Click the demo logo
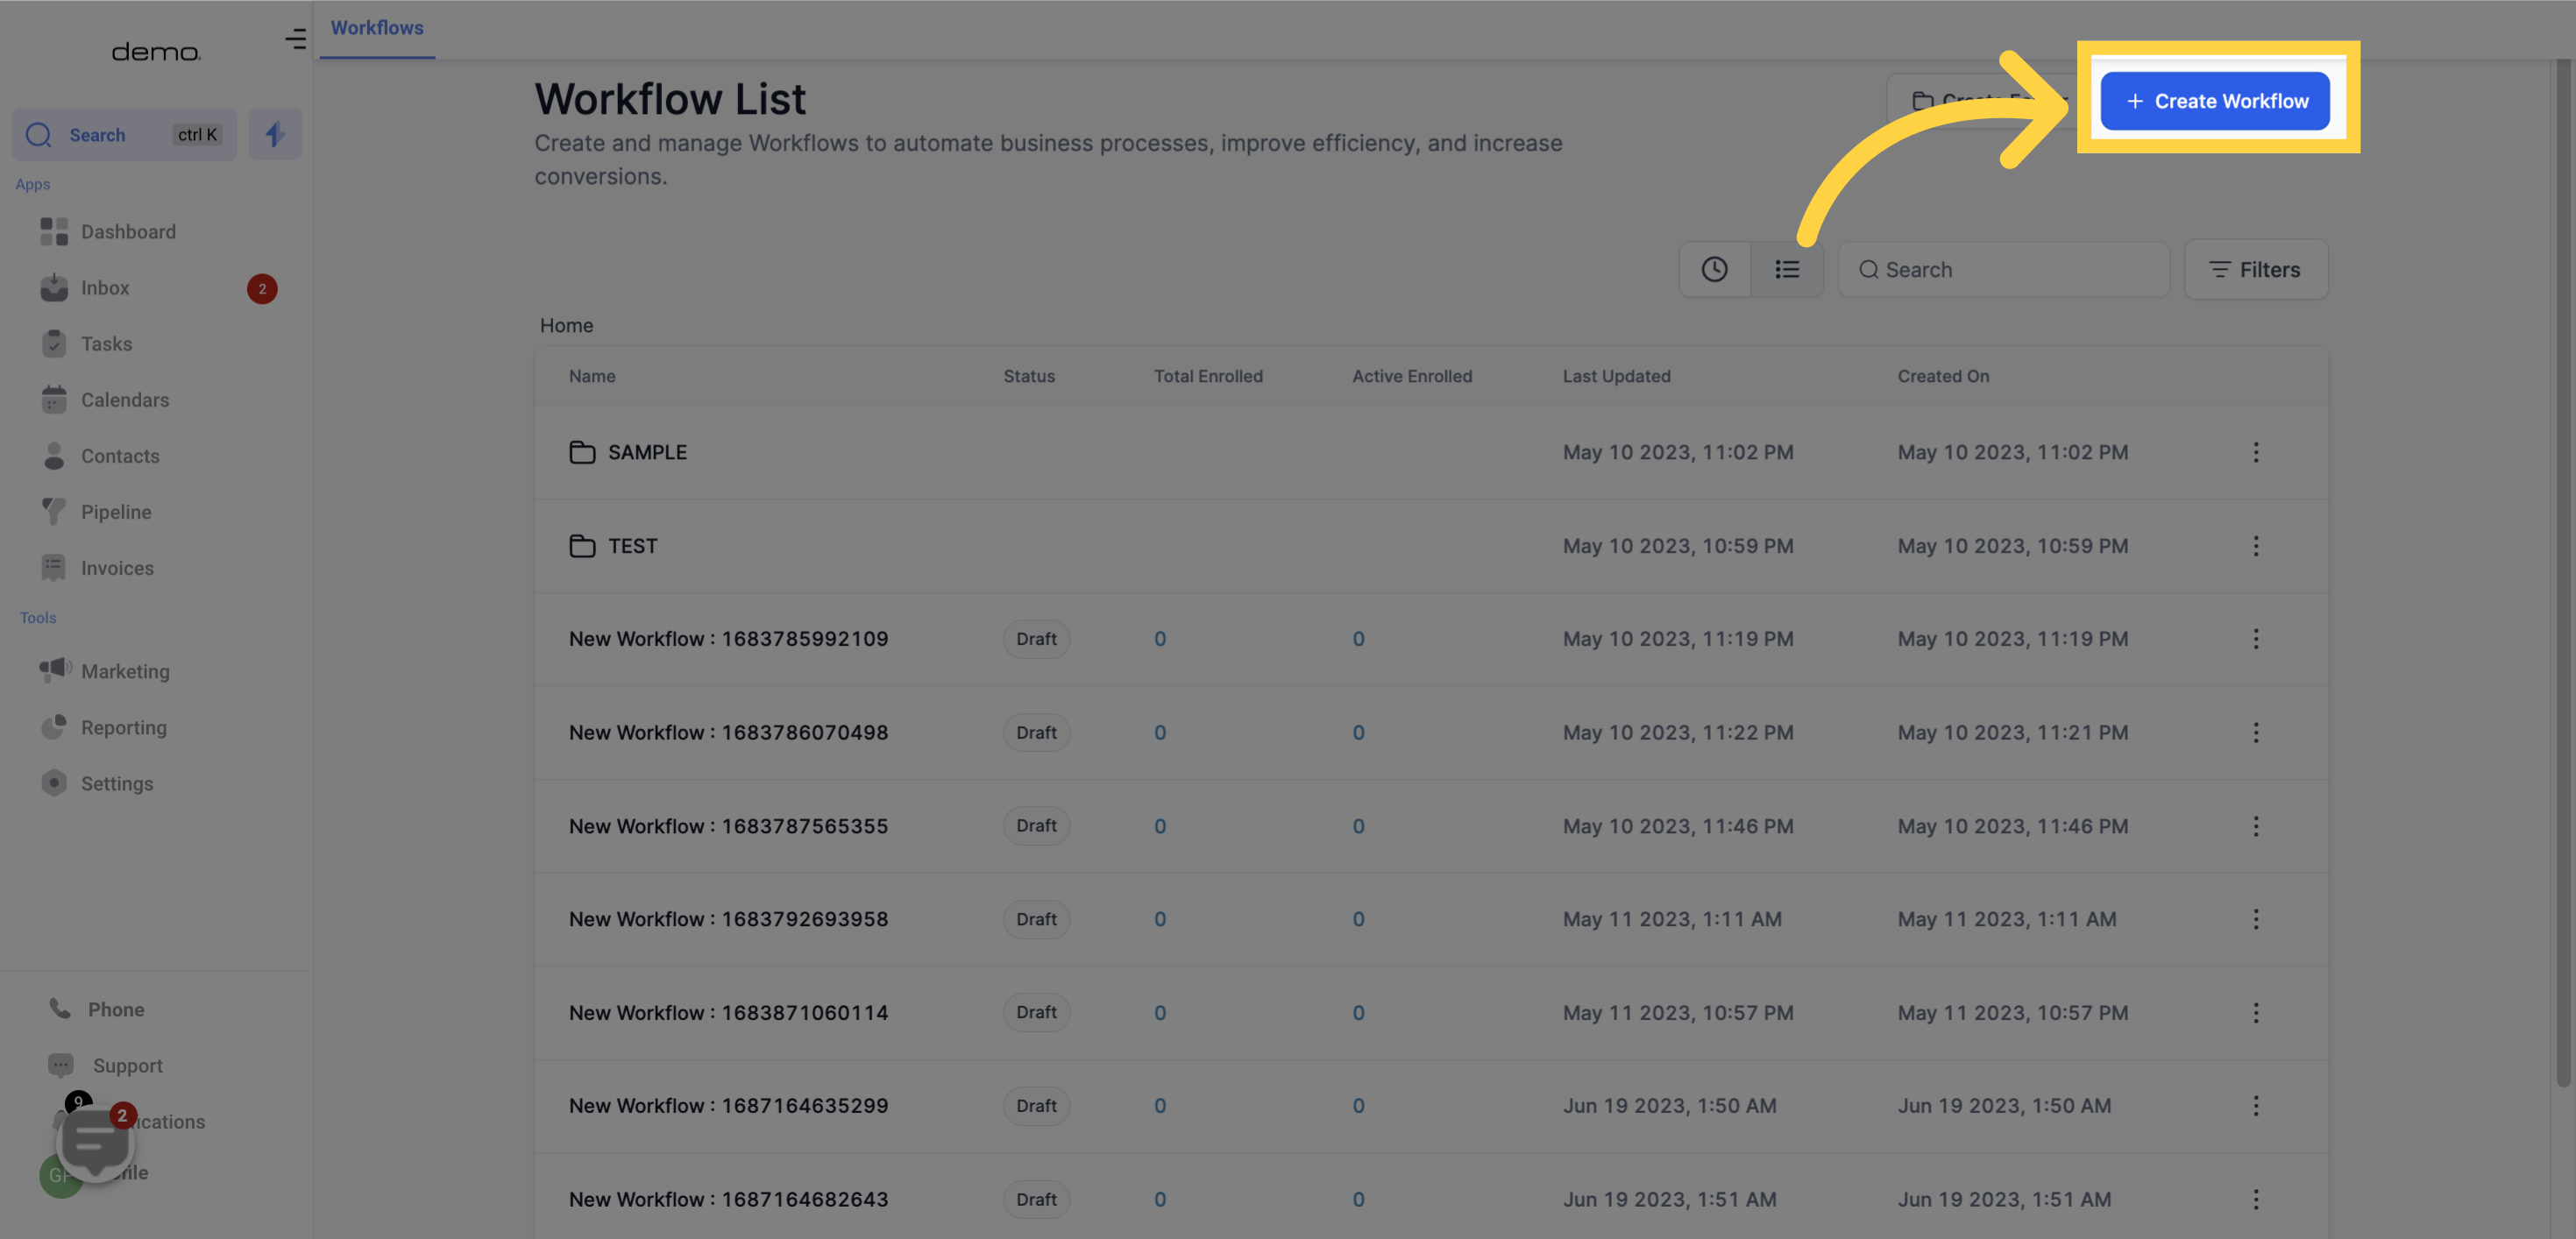The height and width of the screenshot is (1239, 2576). [x=156, y=52]
